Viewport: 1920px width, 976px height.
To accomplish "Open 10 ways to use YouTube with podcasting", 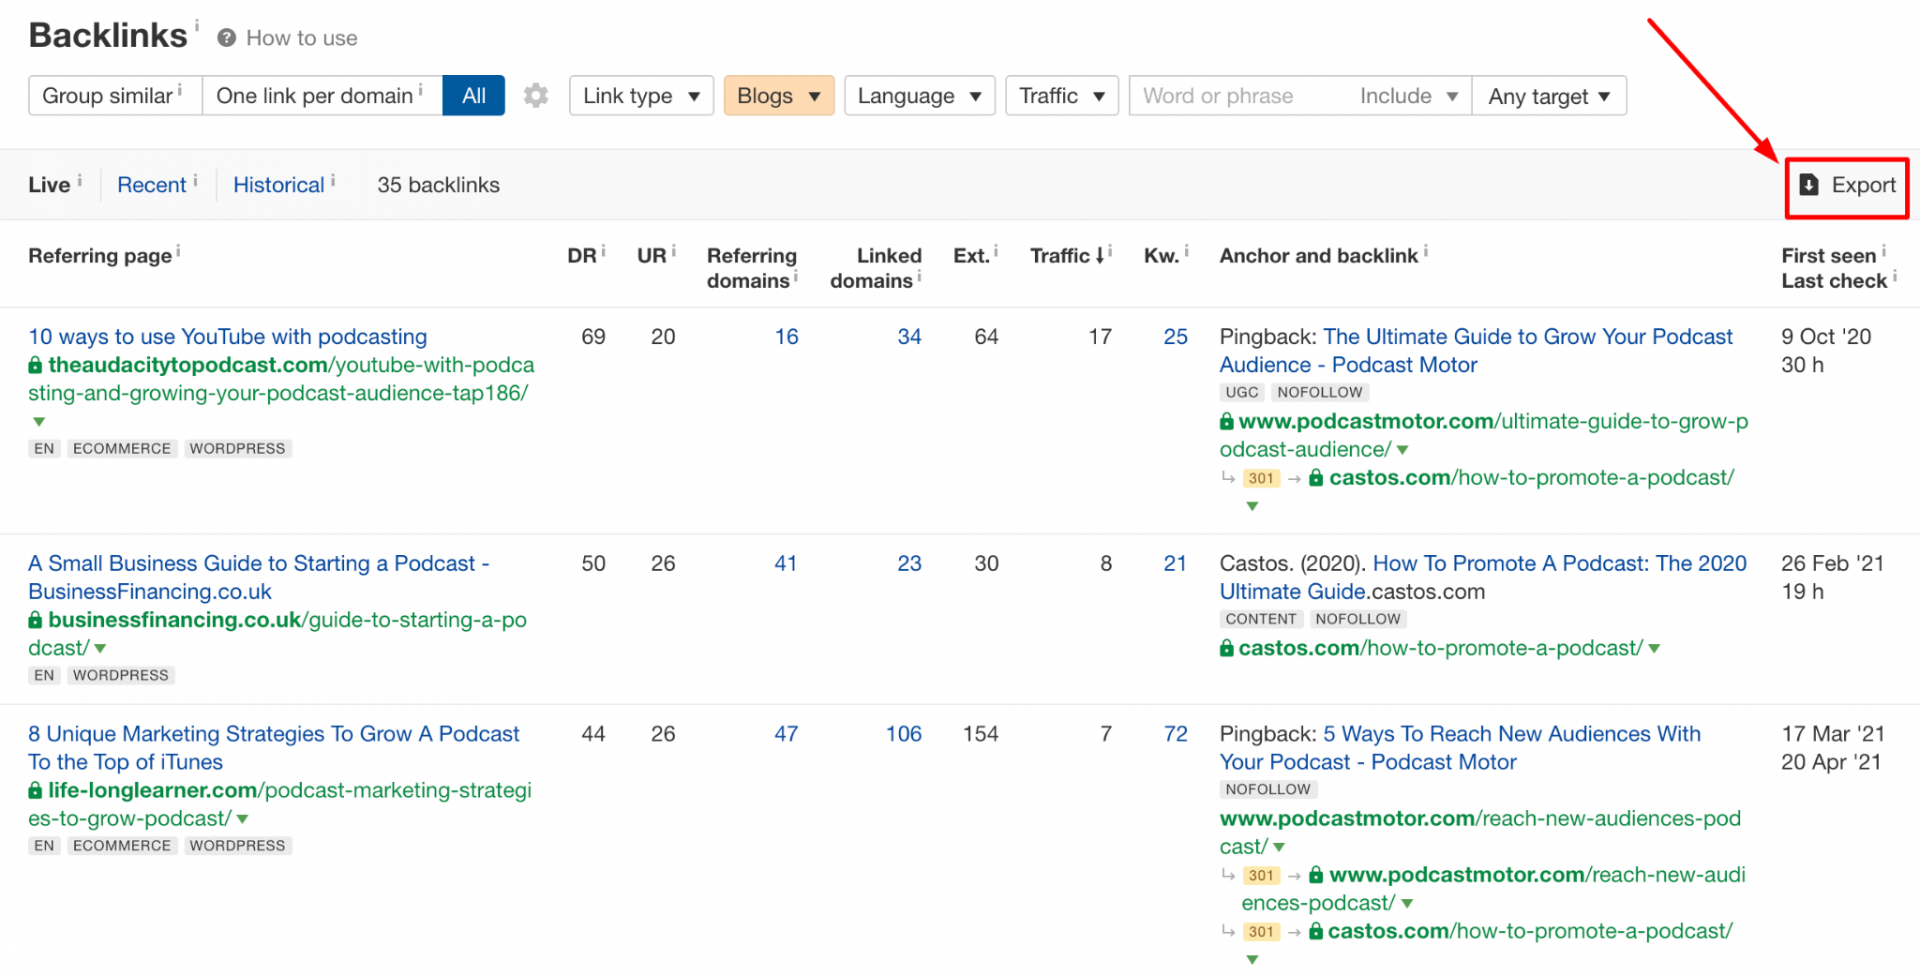I will [x=227, y=337].
